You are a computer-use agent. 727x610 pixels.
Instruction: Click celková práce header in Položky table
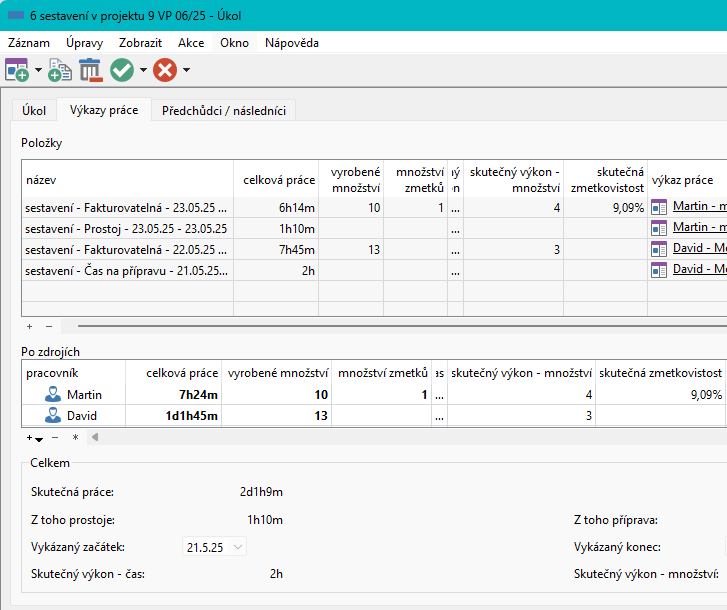[276, 180]
